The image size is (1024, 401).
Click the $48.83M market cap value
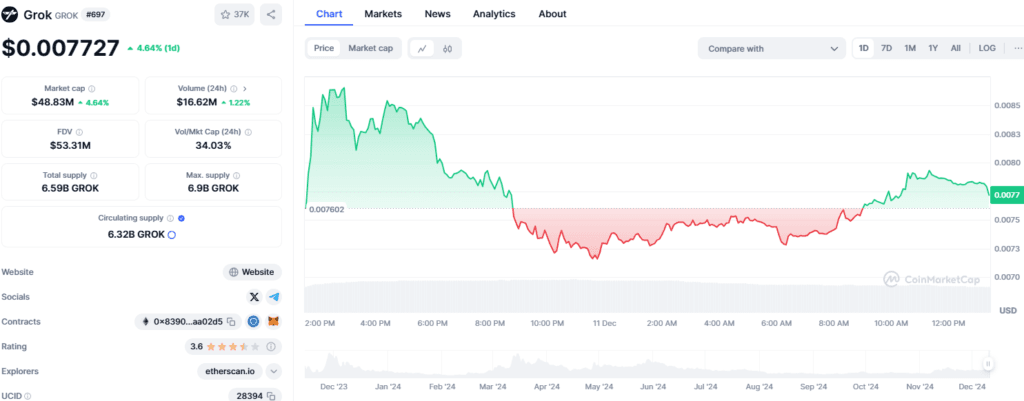[52, 102]
